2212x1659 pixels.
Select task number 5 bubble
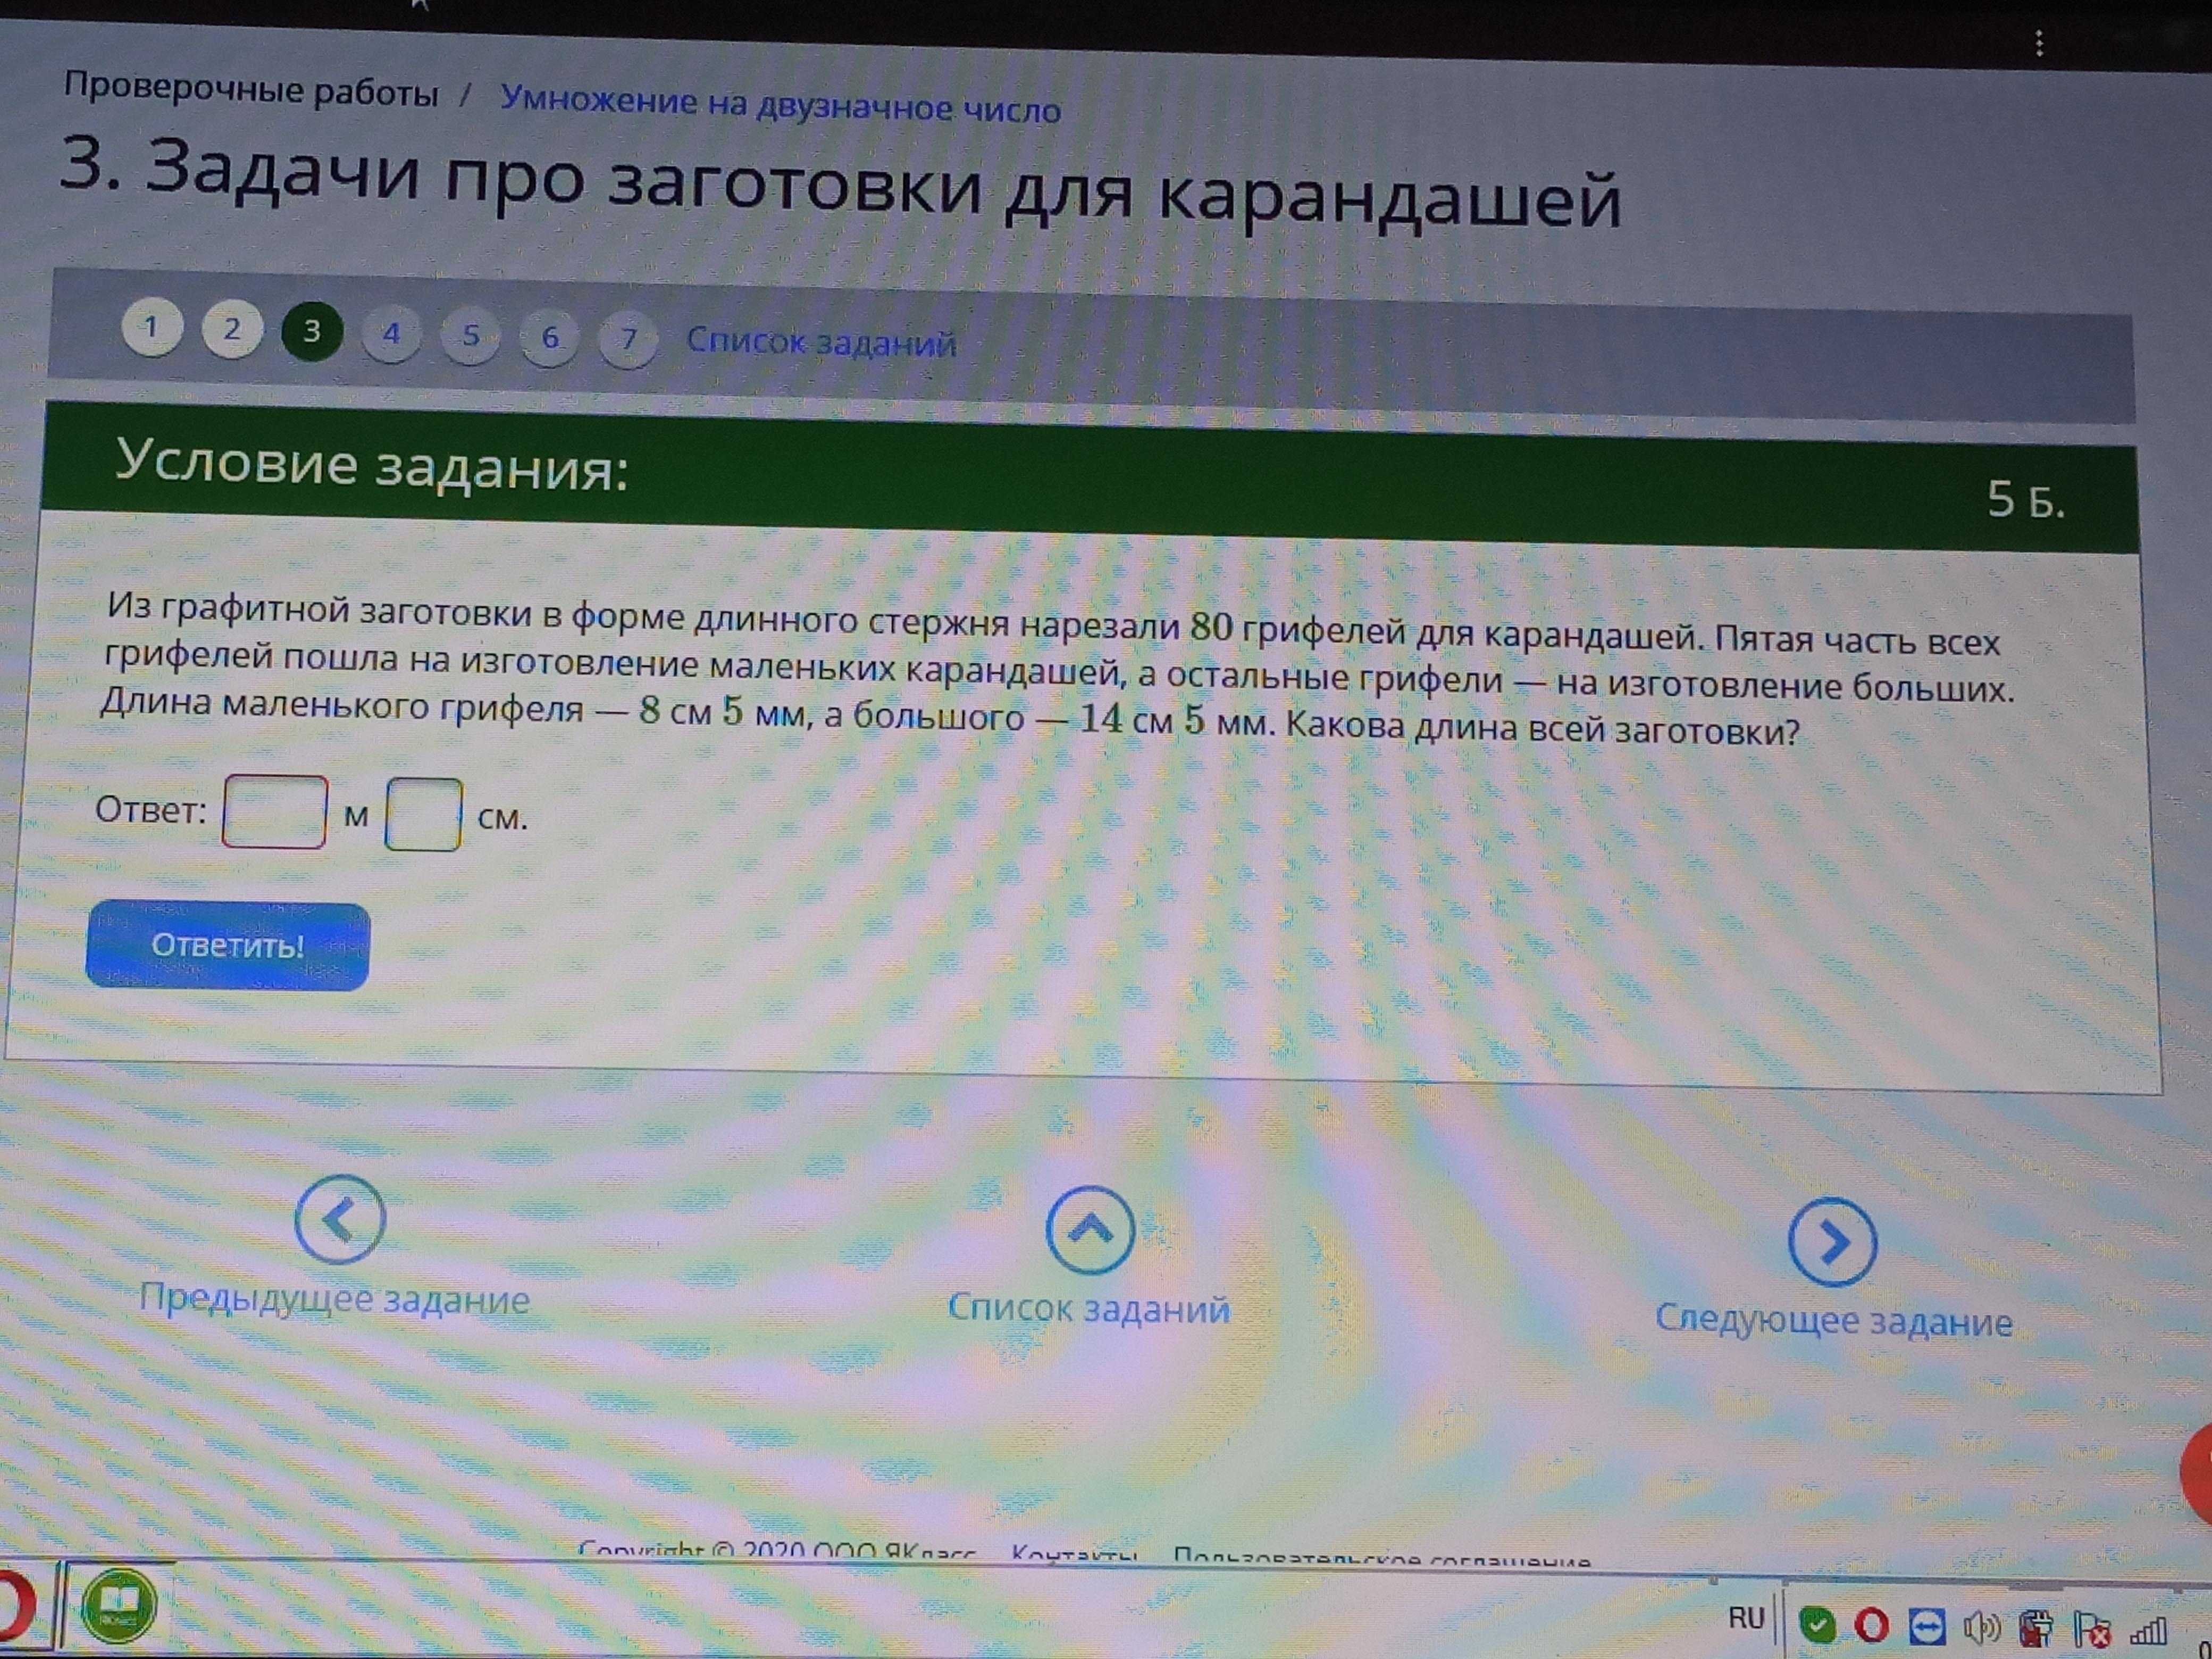tap(470, 335)
